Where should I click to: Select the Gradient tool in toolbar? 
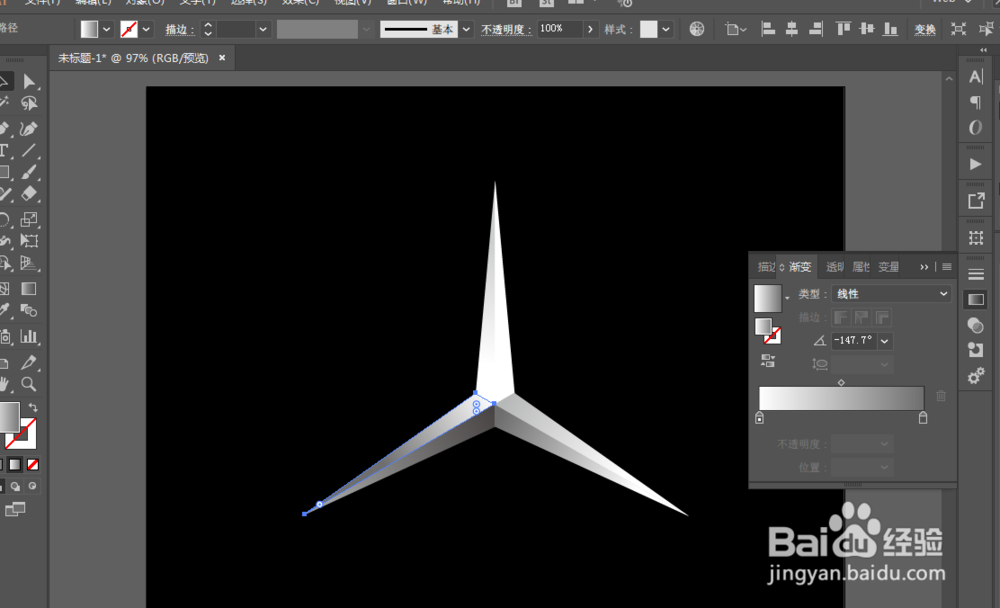[x=29, y=289]
